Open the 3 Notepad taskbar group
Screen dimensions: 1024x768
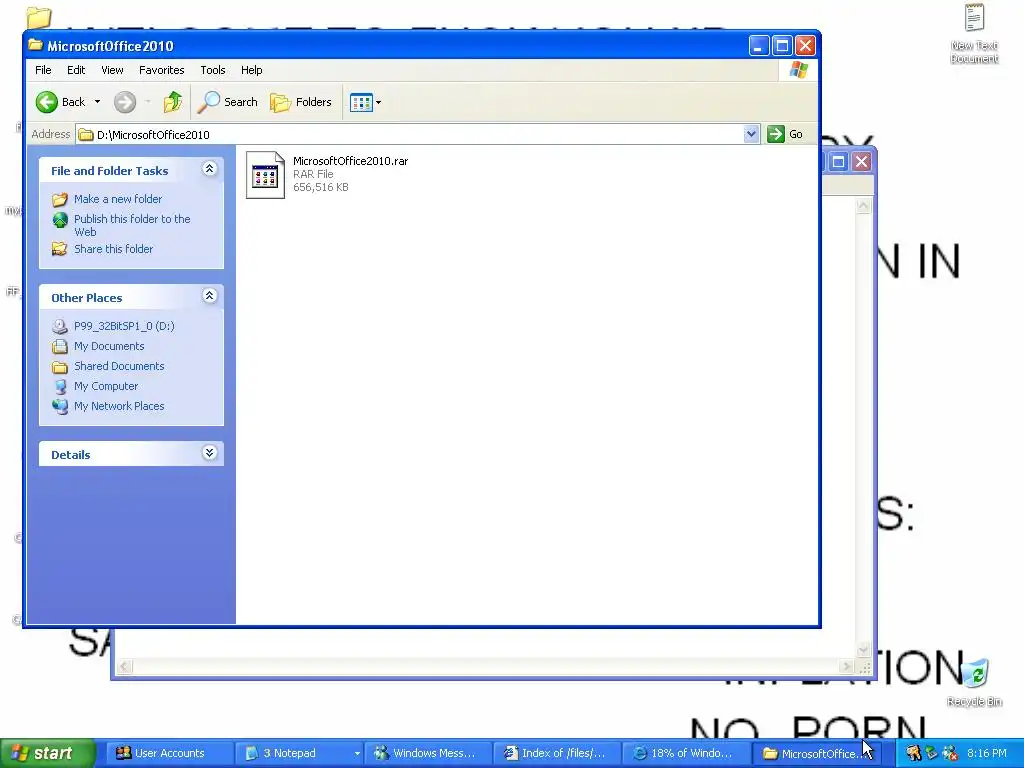(298, 753)
